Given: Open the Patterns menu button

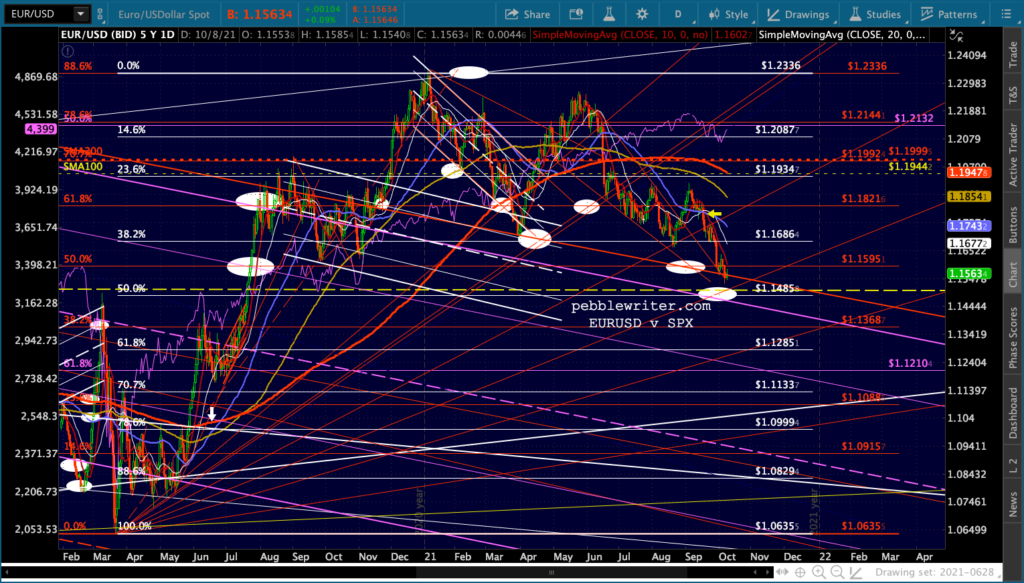Looking at the screenshot, I should [x=948, y=14].
